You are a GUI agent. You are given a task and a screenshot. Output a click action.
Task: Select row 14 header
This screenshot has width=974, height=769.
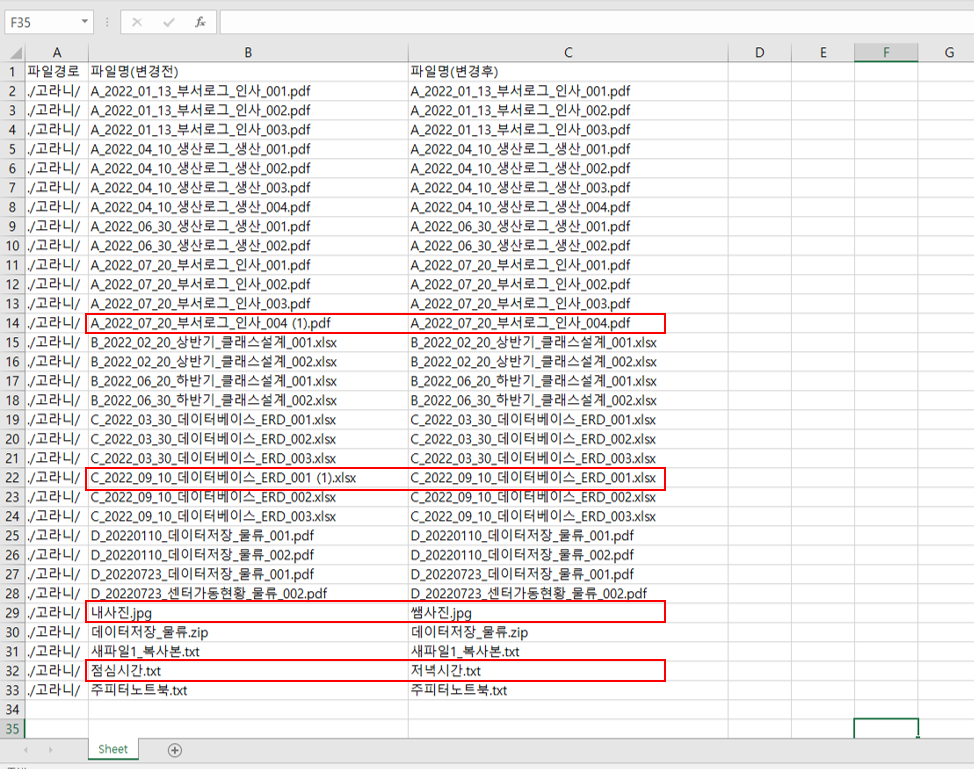pyautogui.click(x=12, y=323)
